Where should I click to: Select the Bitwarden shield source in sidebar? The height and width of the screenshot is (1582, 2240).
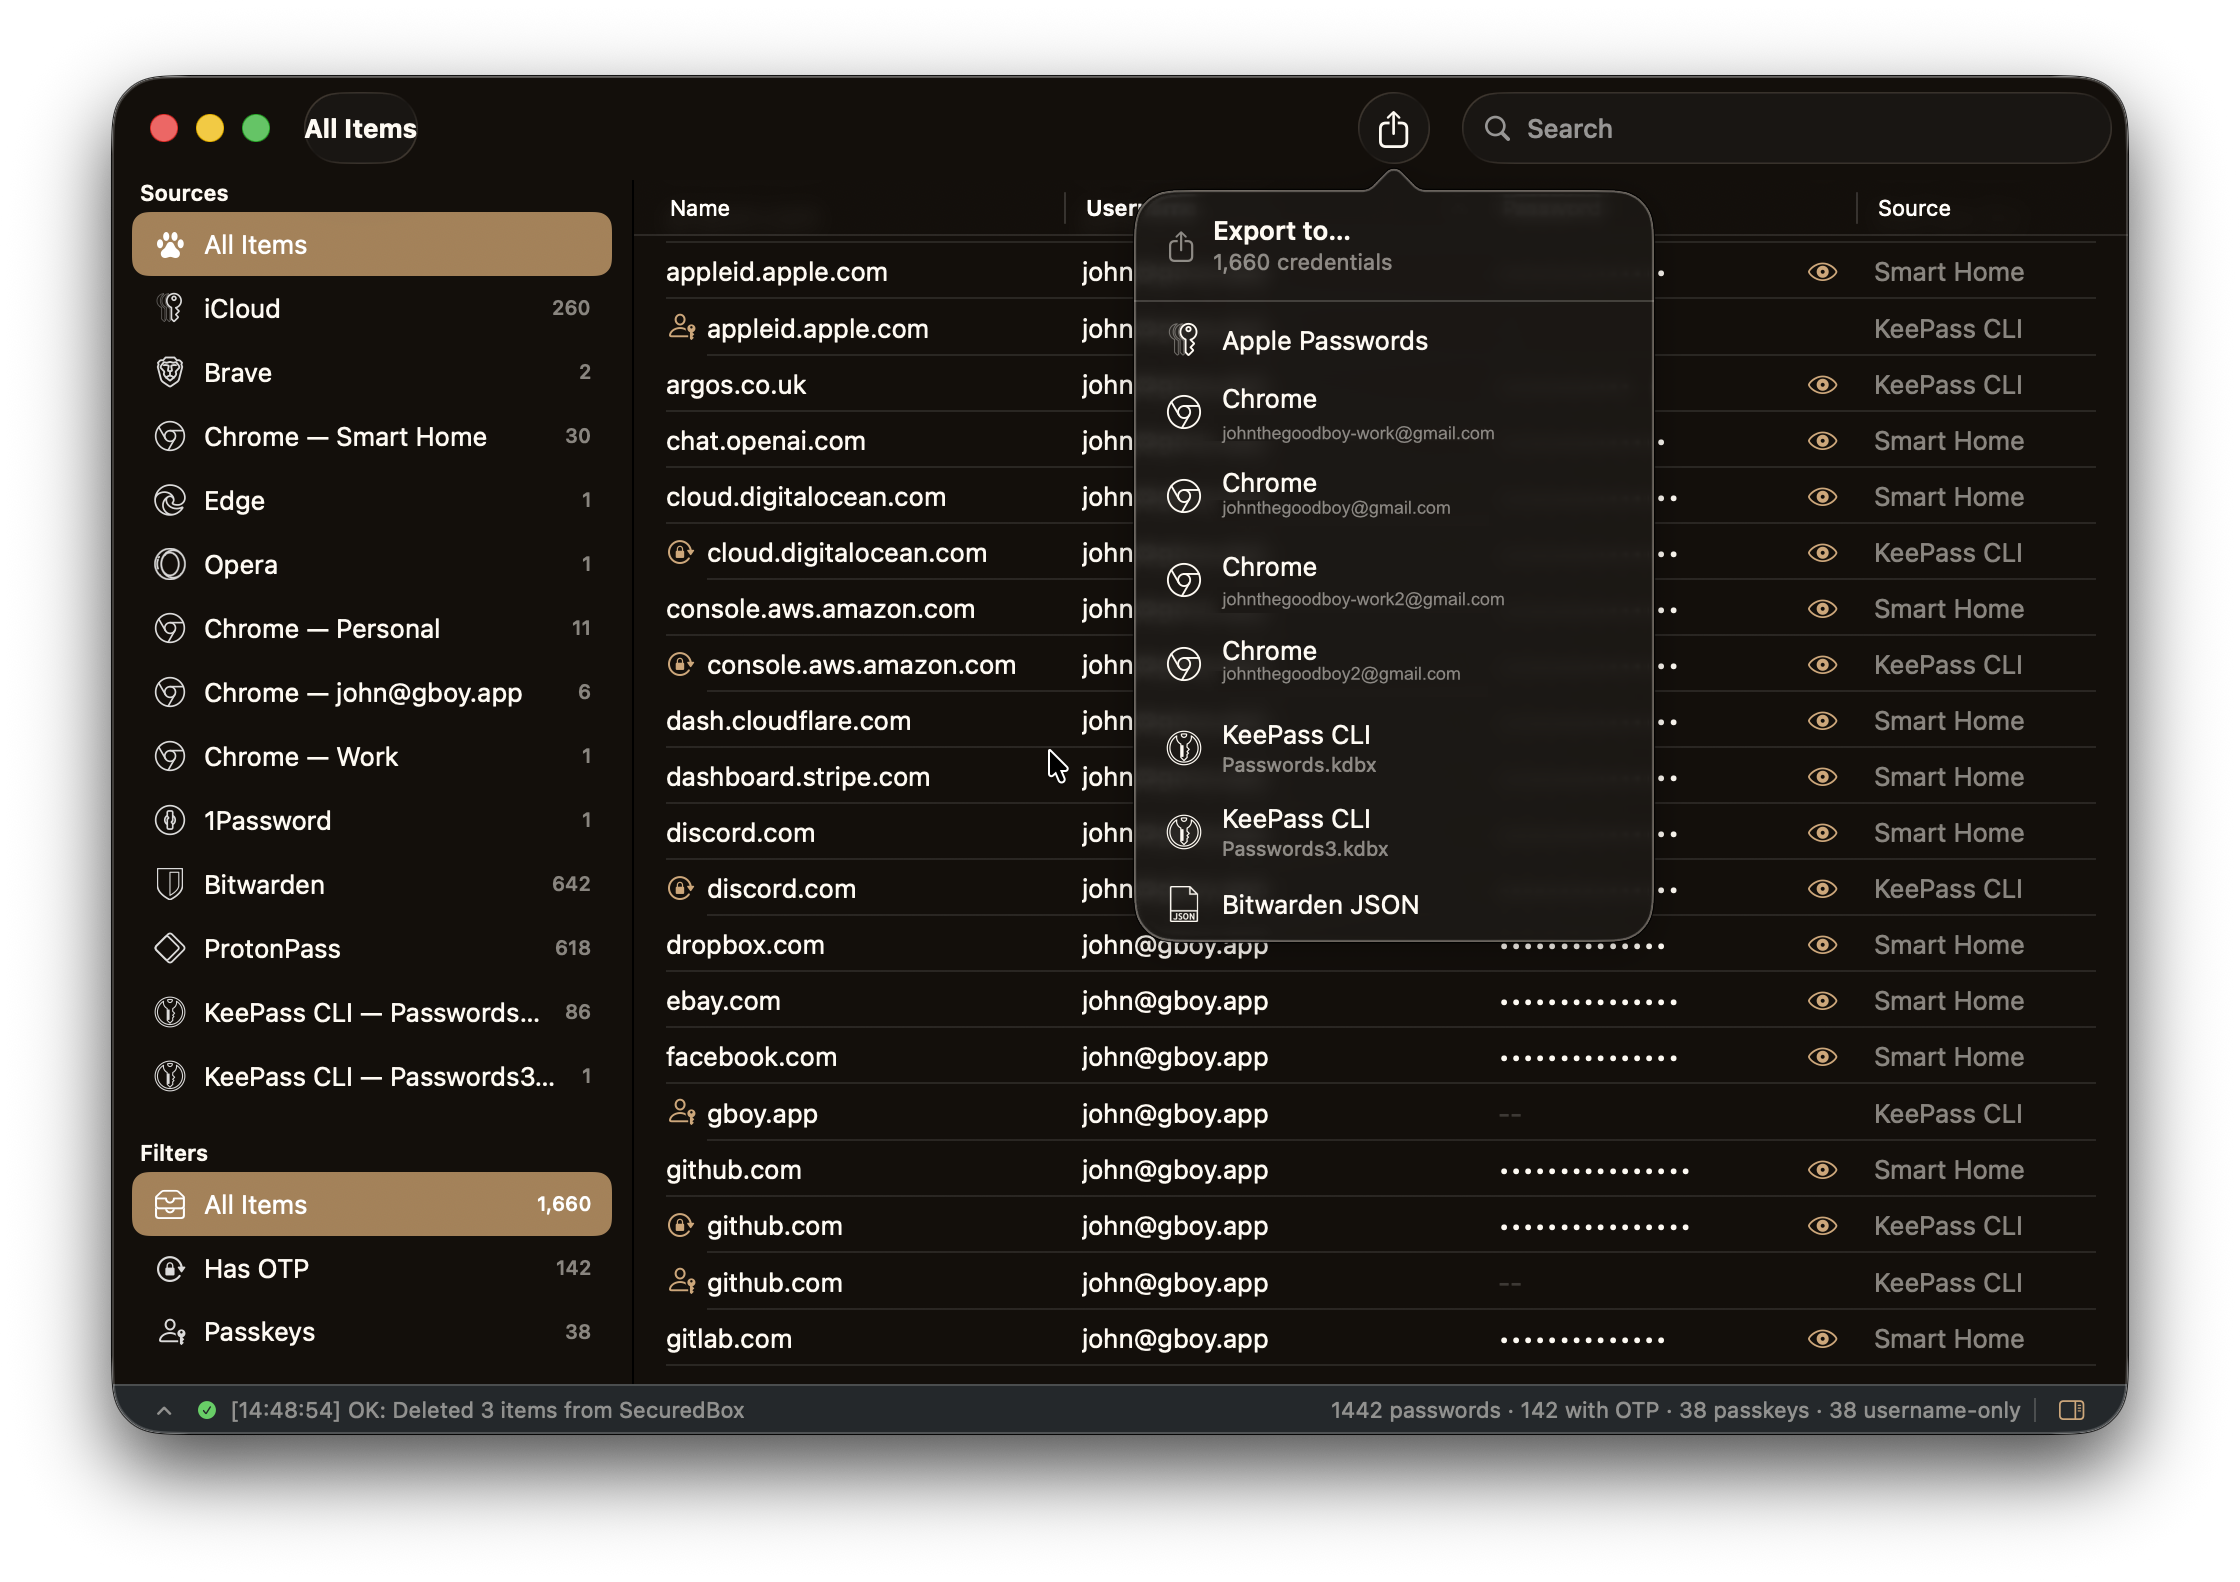pyautogui.click(x=264, y=884)
